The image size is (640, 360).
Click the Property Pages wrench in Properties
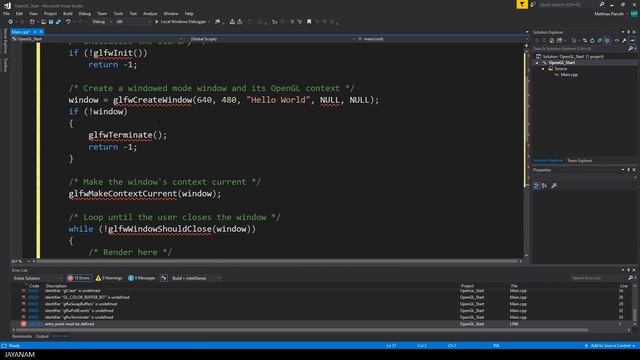click(554, 186)
